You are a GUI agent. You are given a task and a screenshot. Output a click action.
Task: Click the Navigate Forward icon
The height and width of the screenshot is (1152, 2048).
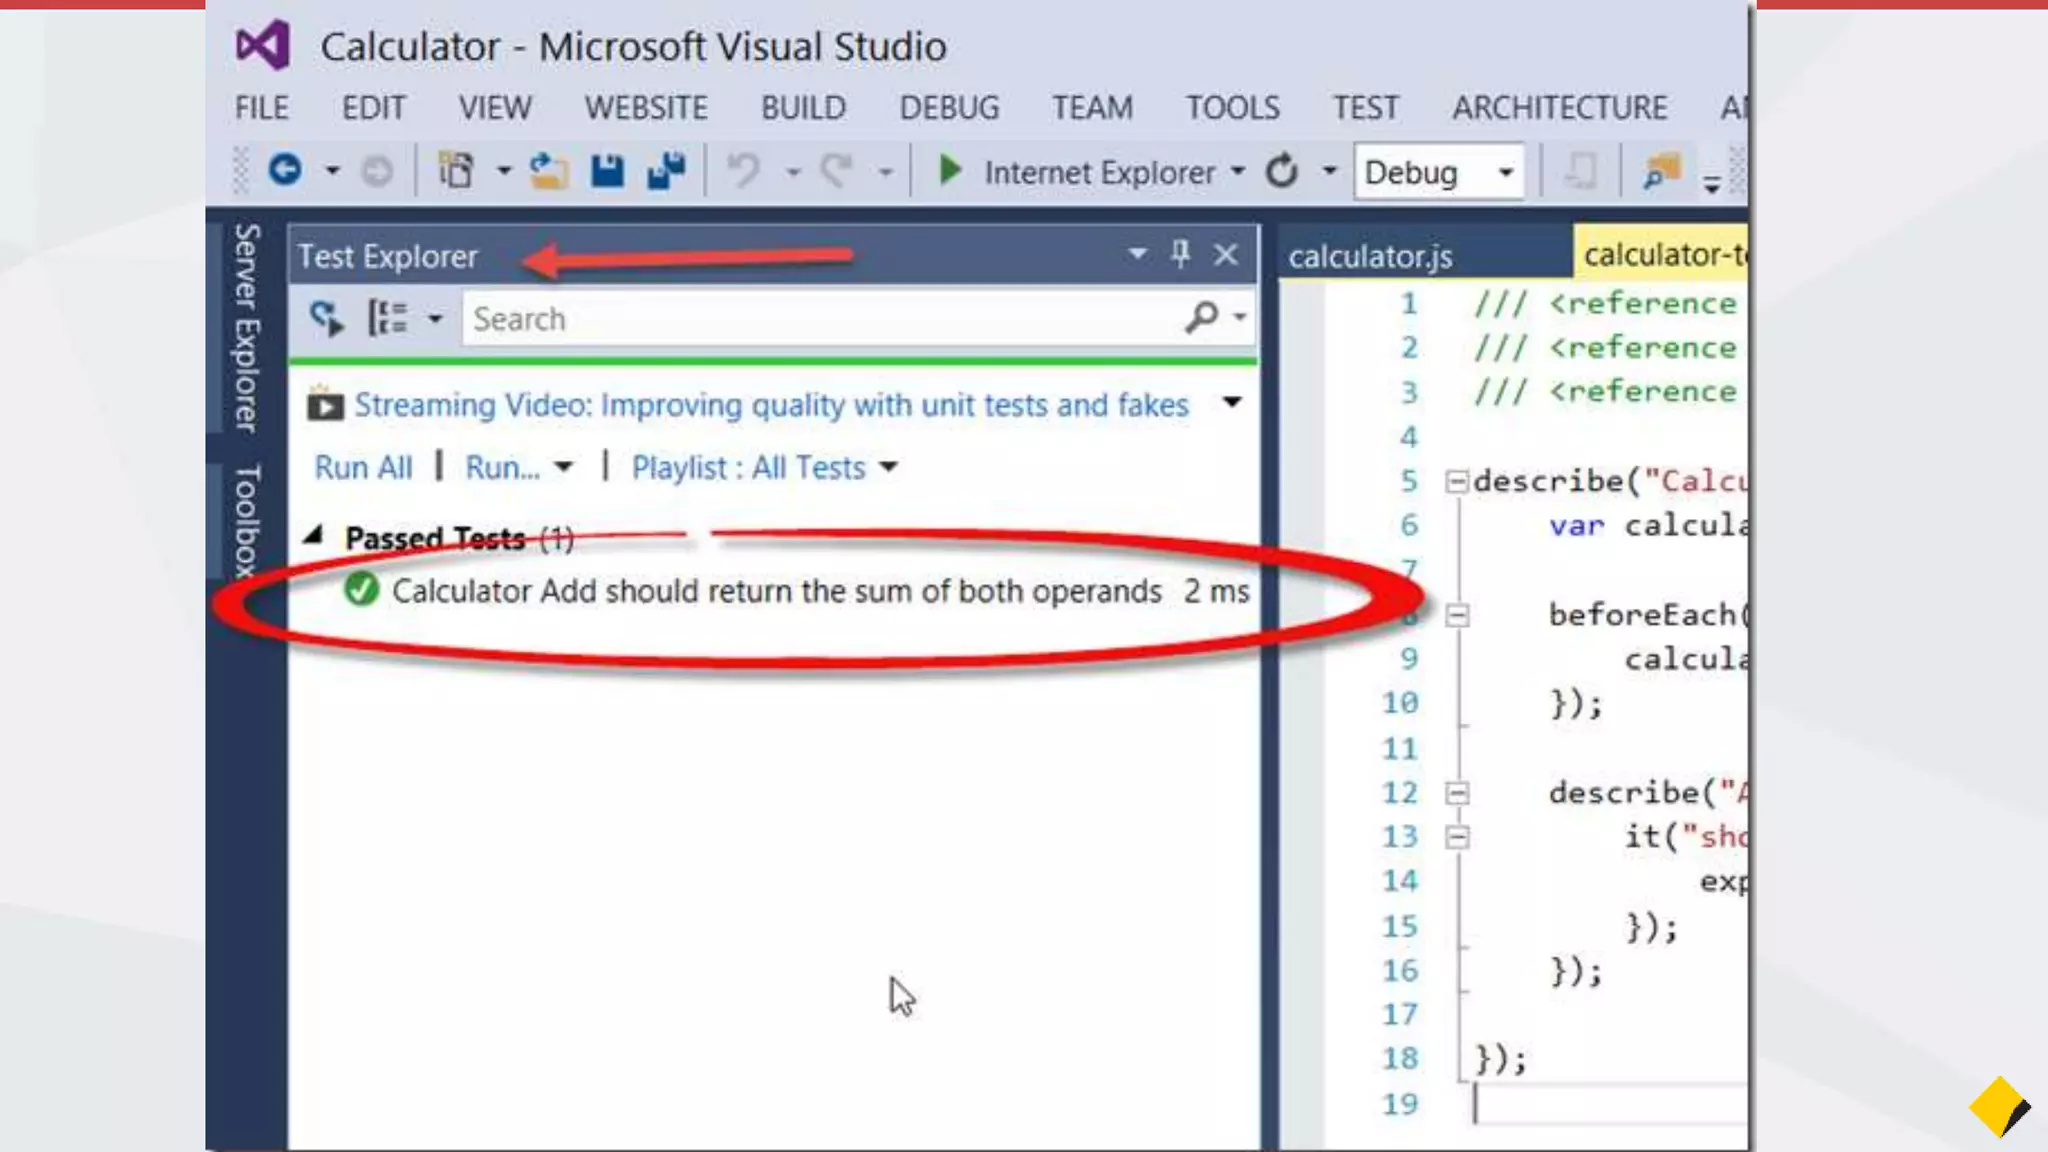[376, 172]
